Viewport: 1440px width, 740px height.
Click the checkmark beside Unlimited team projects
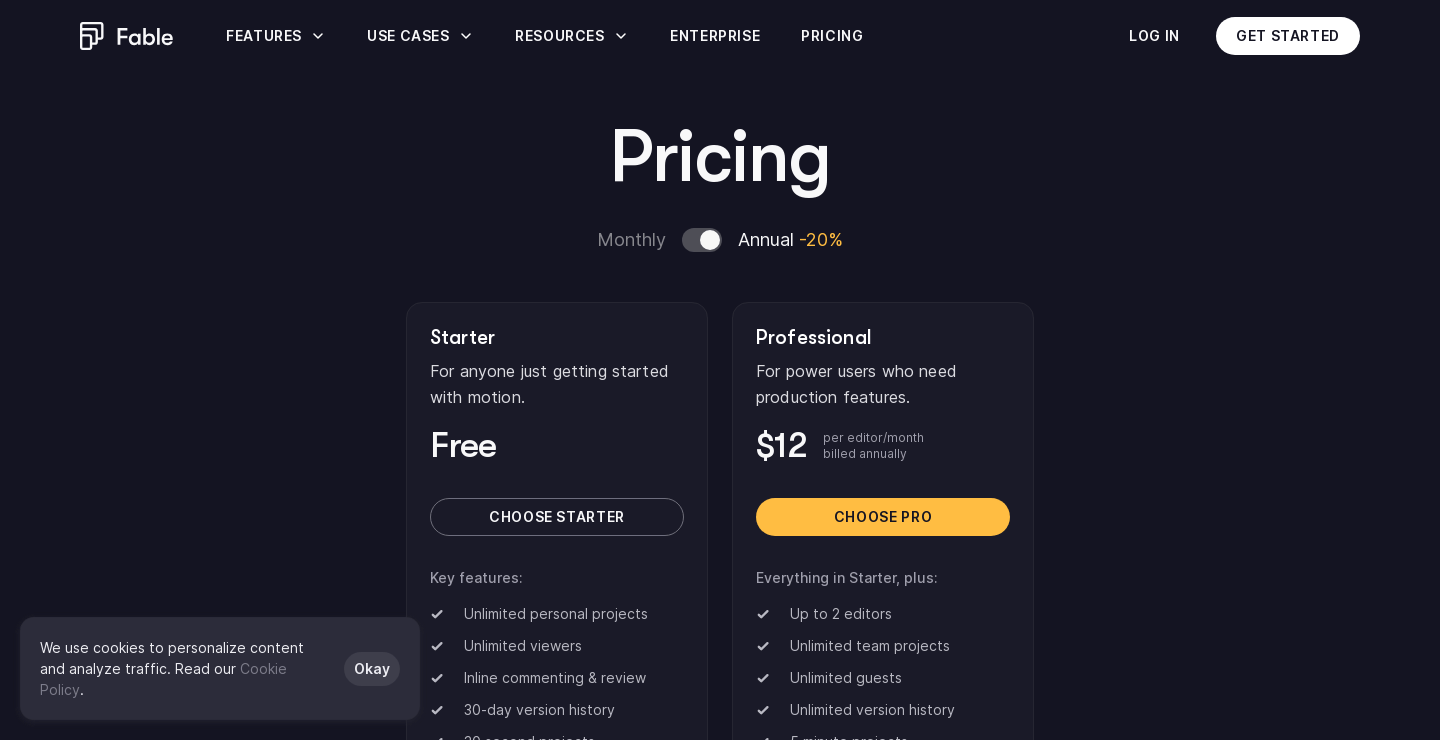click(x=764, y=646)
